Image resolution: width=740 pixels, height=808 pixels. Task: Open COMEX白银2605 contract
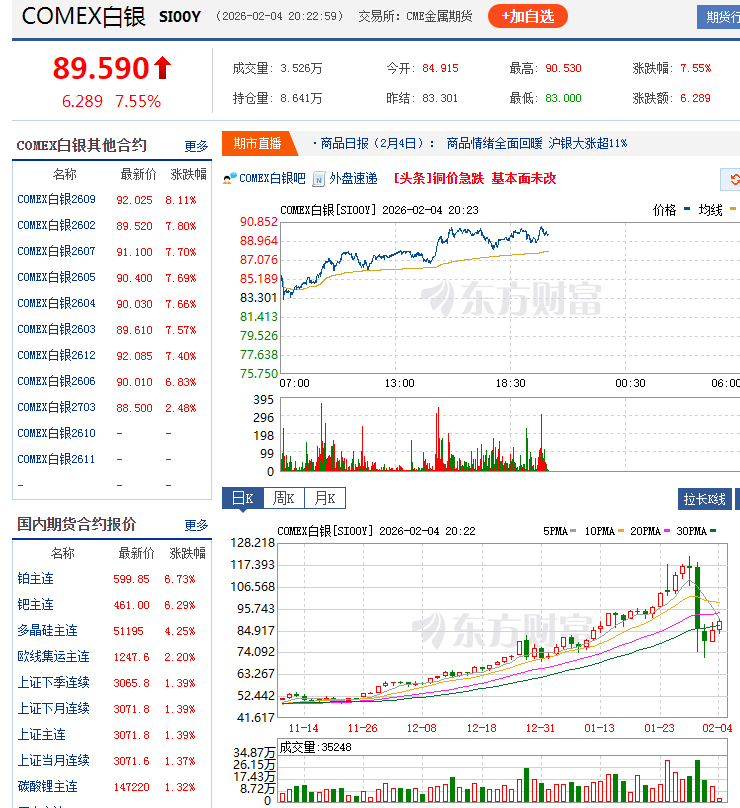(x=56, y=277)
